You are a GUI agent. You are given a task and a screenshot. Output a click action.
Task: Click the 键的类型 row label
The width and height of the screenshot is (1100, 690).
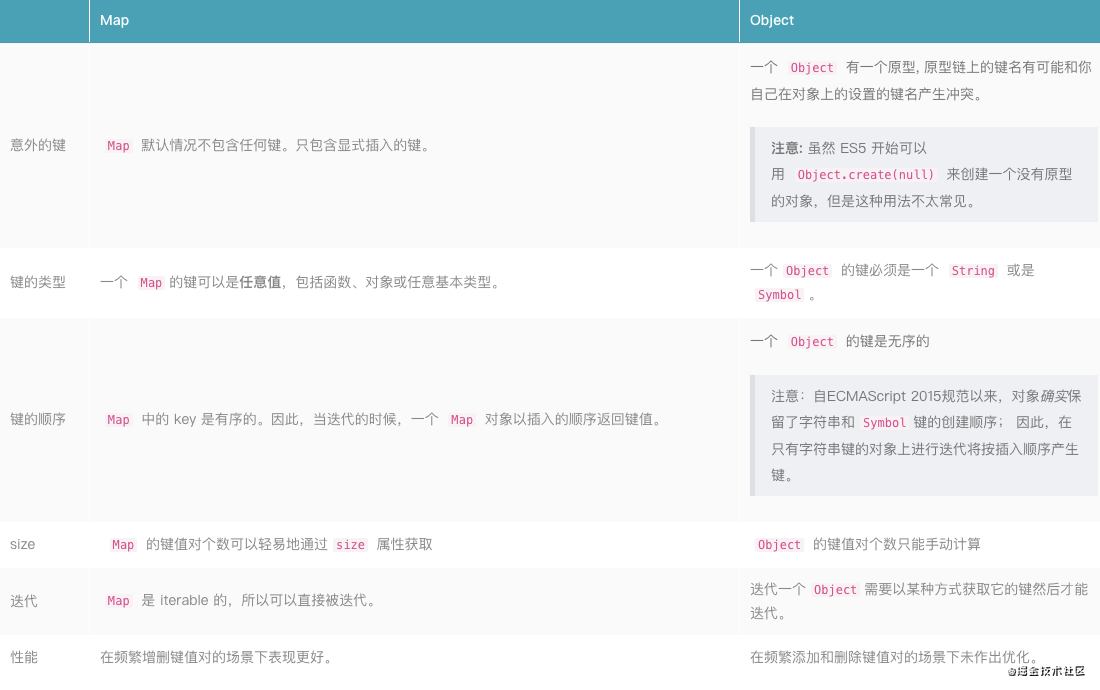38,282
